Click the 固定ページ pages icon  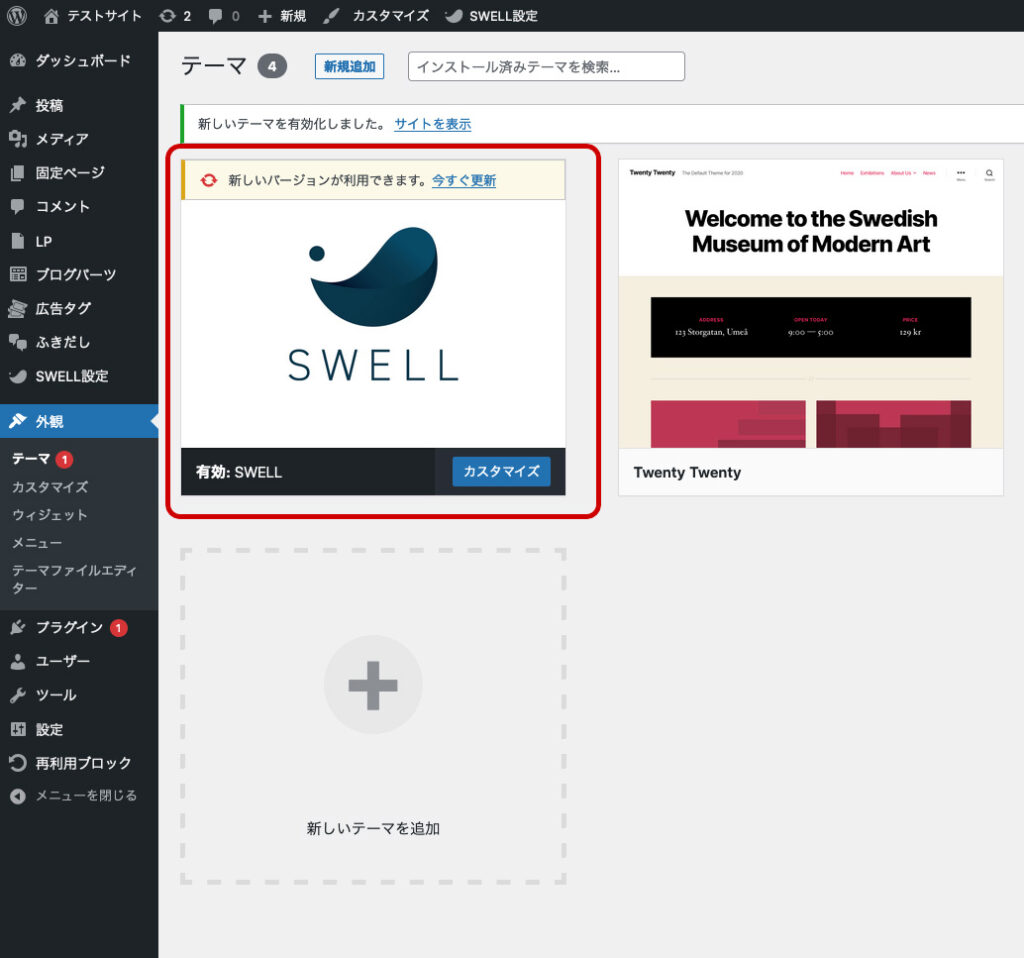coord(18,172)
